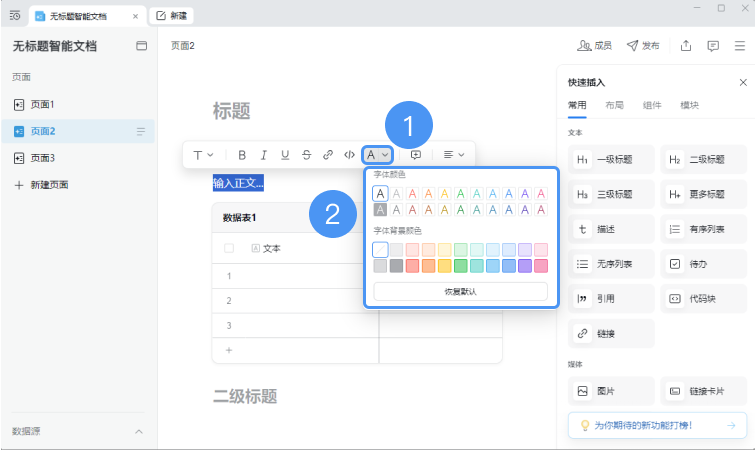Switch to 模块 tab in quick insert
The height and width of the screenshot is (450, 755).
click(689, 105)
